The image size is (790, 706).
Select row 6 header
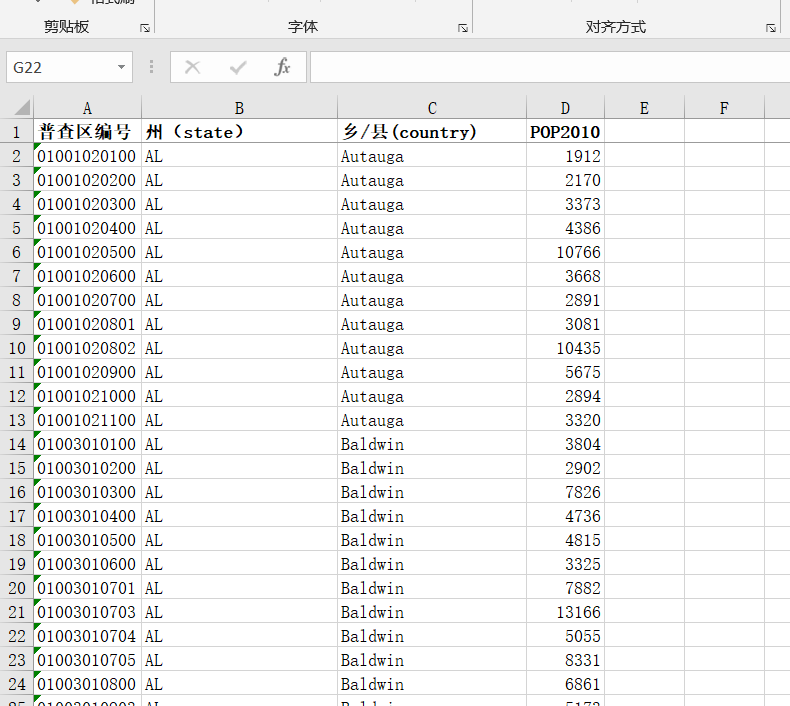[17, 252]
